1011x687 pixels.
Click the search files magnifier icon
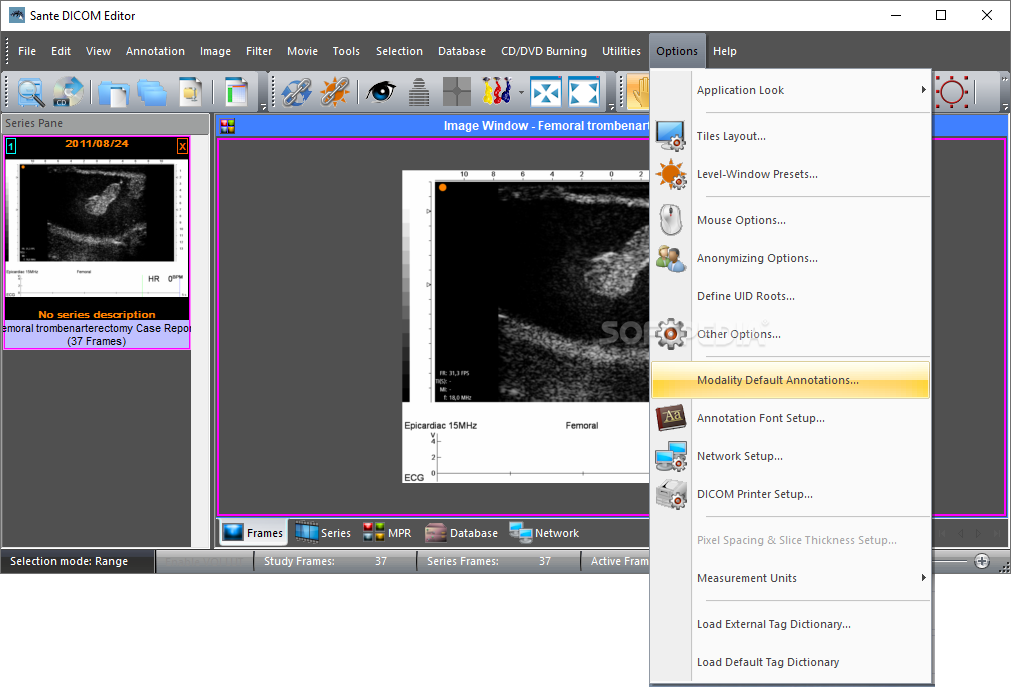30,92
